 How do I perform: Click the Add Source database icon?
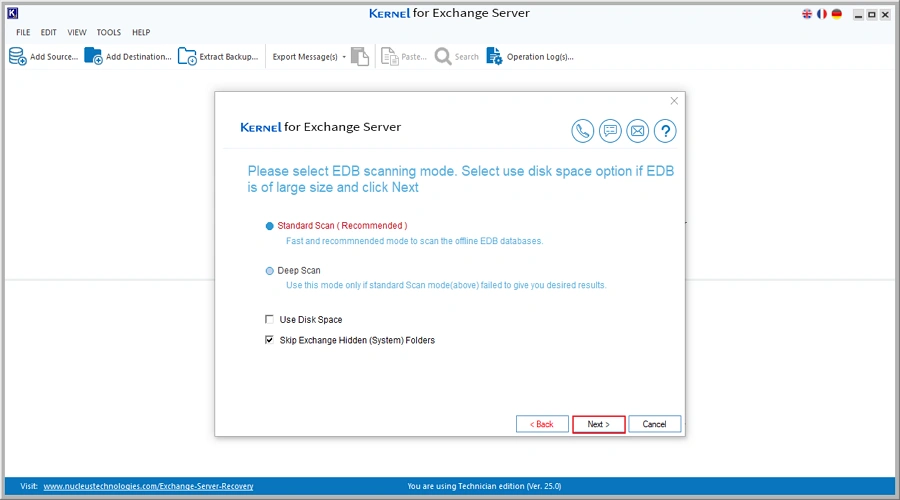(18, 56)
